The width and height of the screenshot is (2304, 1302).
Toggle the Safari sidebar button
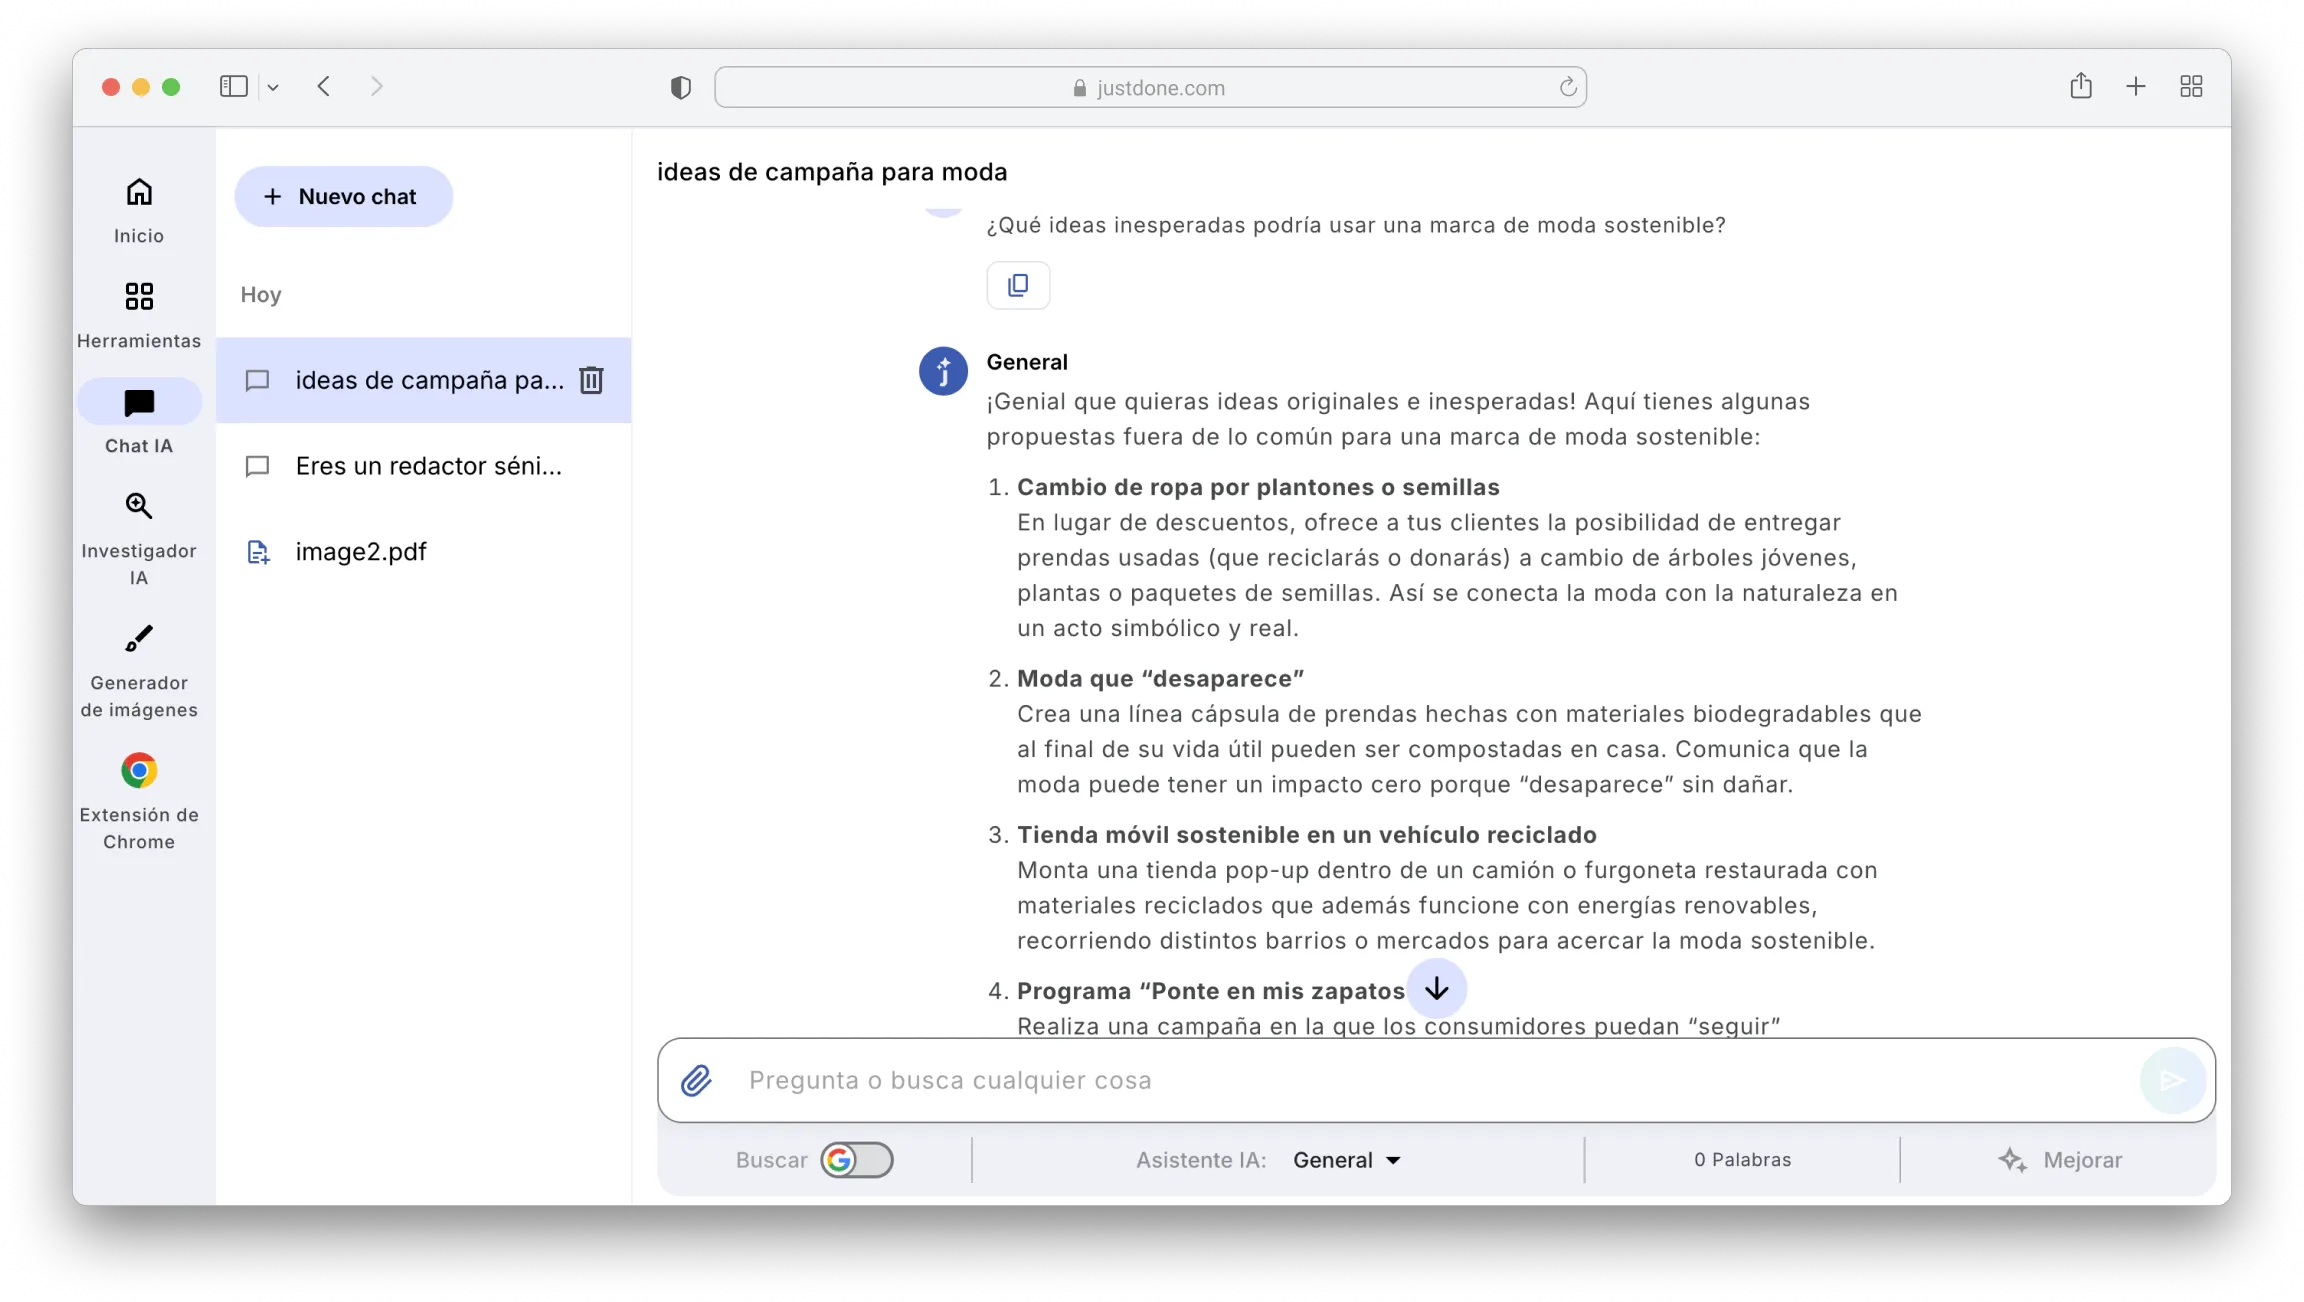[234, 87]
